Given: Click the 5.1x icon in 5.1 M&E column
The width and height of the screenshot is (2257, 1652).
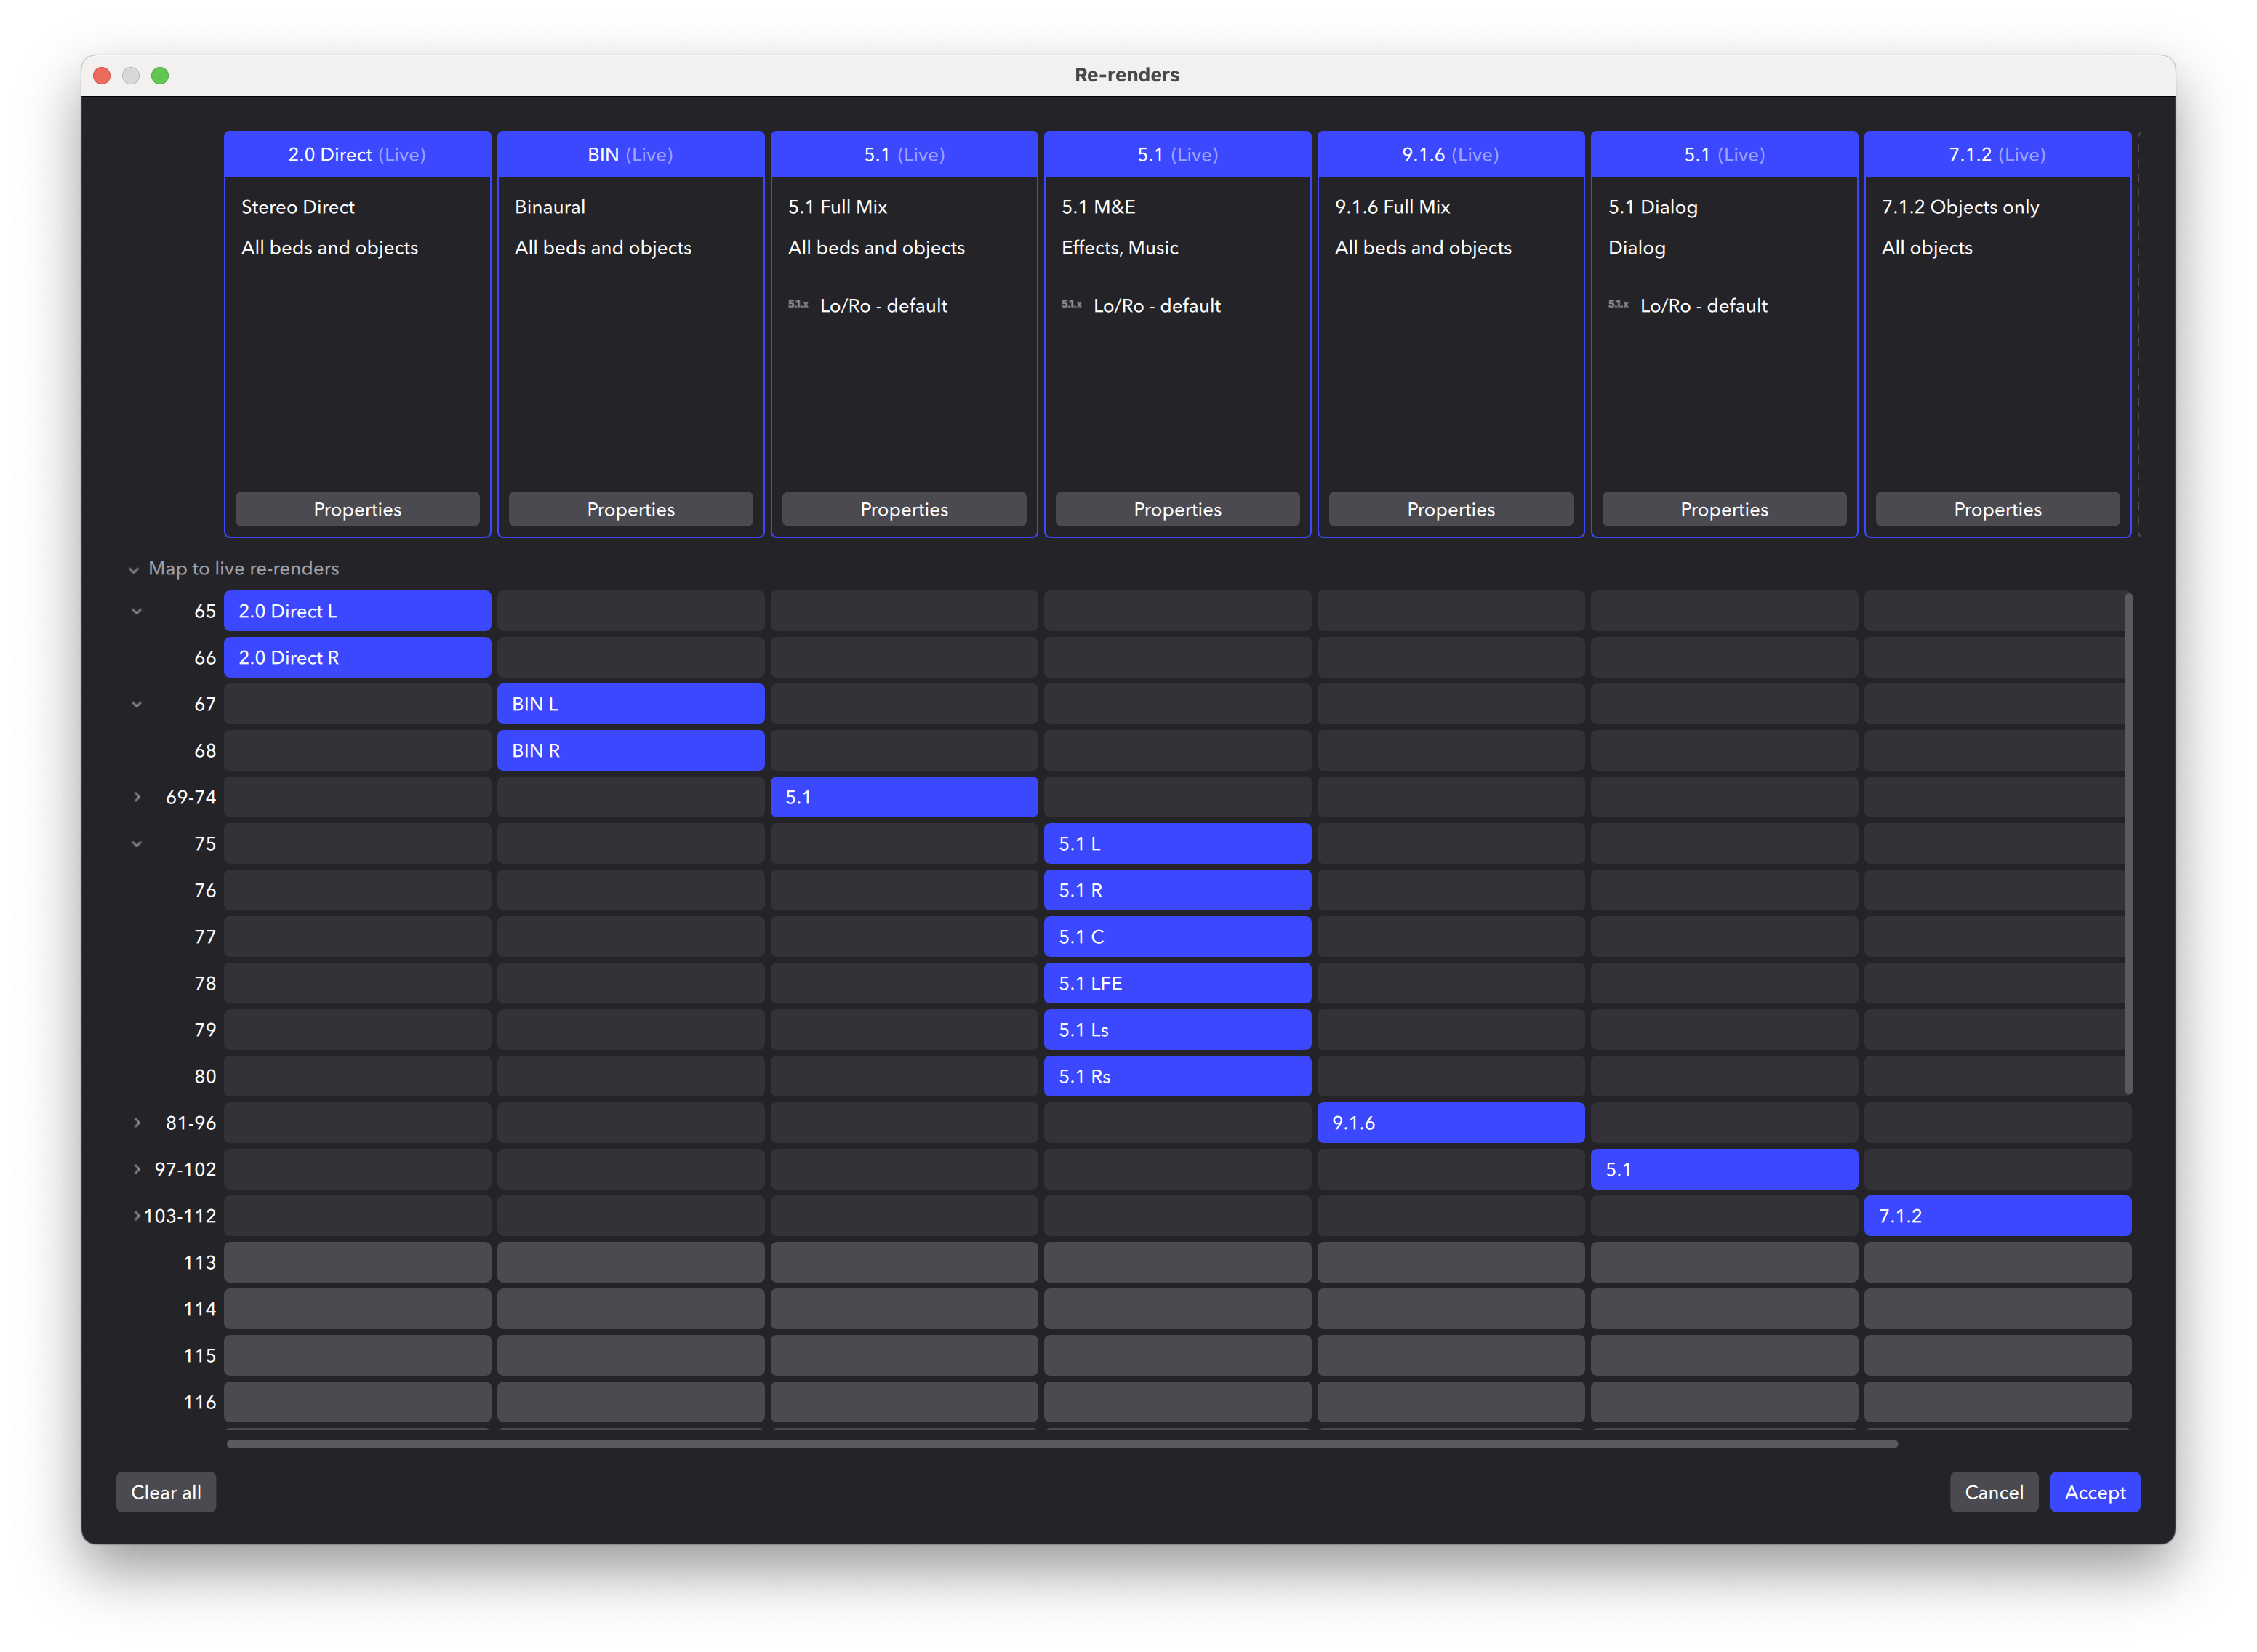Looking at the screenshot, I should (1071, 305).
